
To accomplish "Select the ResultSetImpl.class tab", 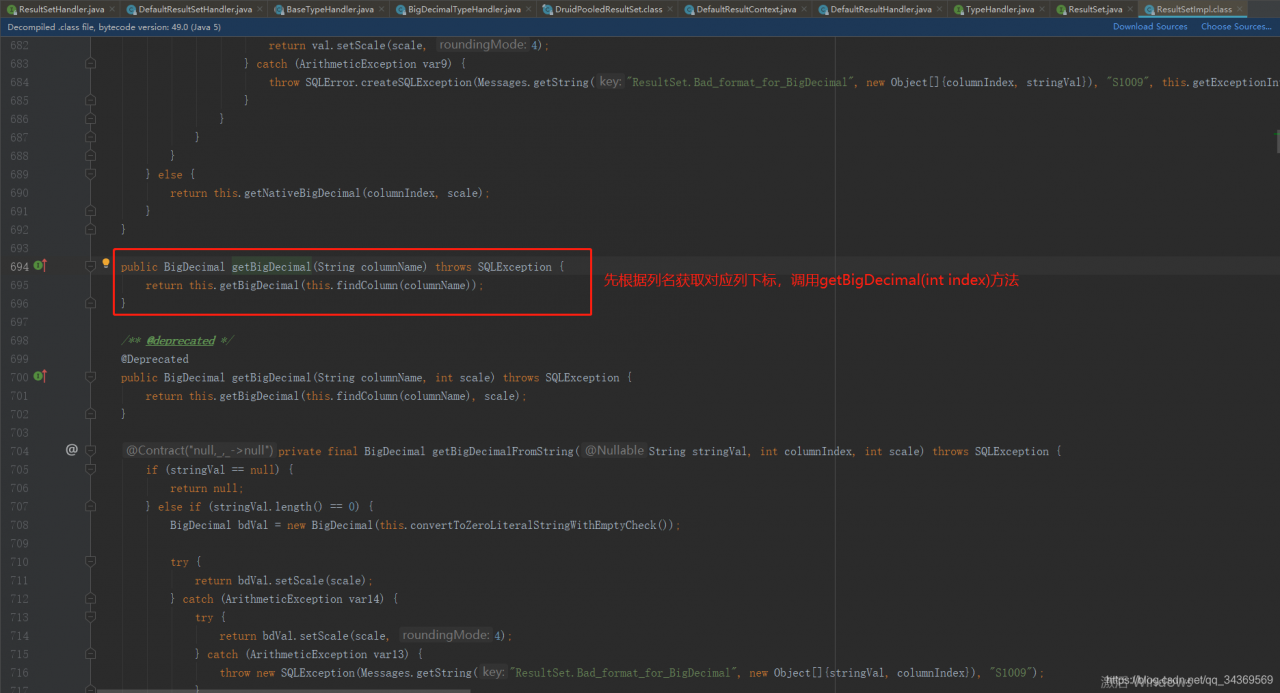I will 1194,9.
